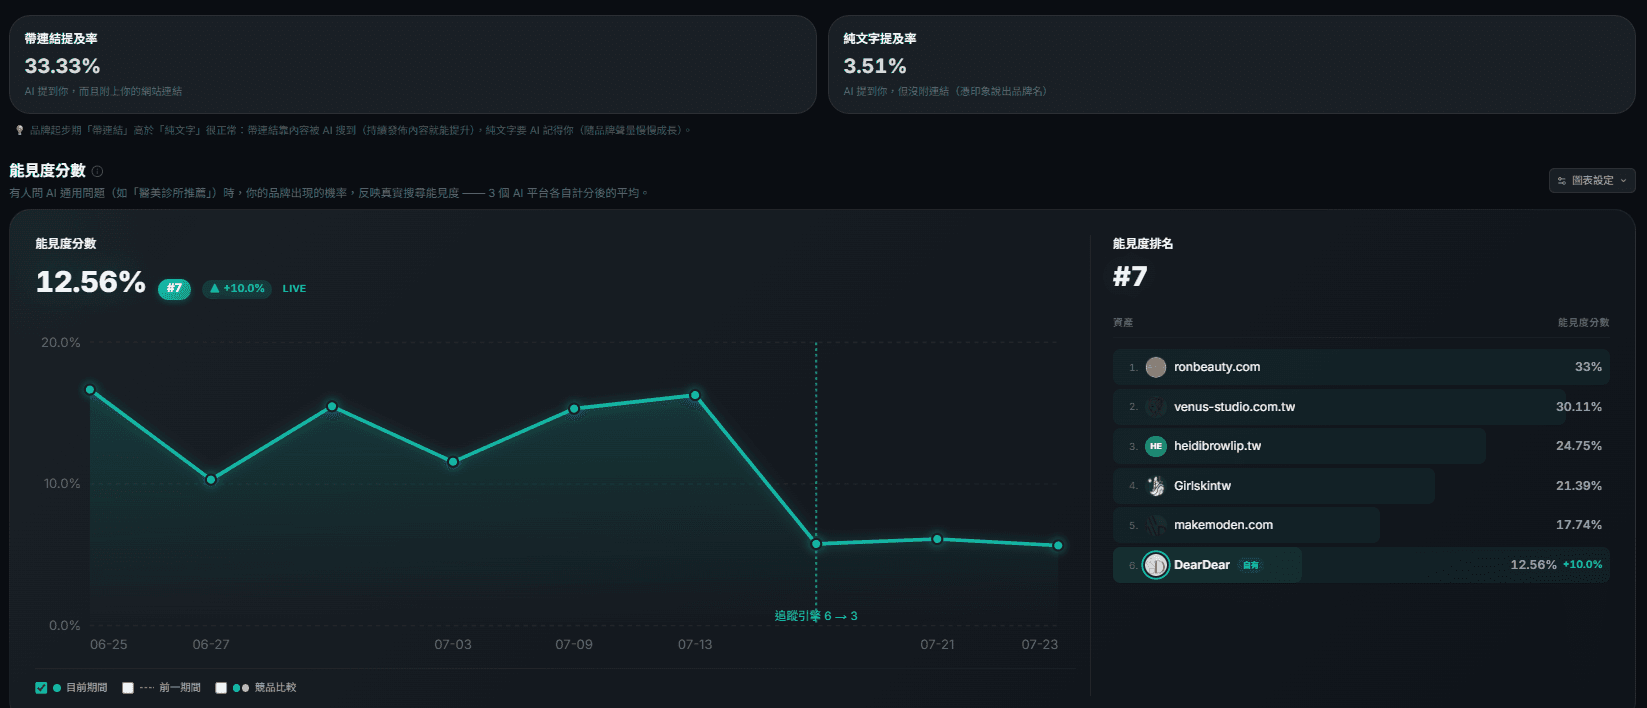Click the venus-studio.com.tw ranking name

pyautogui.click(x=1234, y=407)
